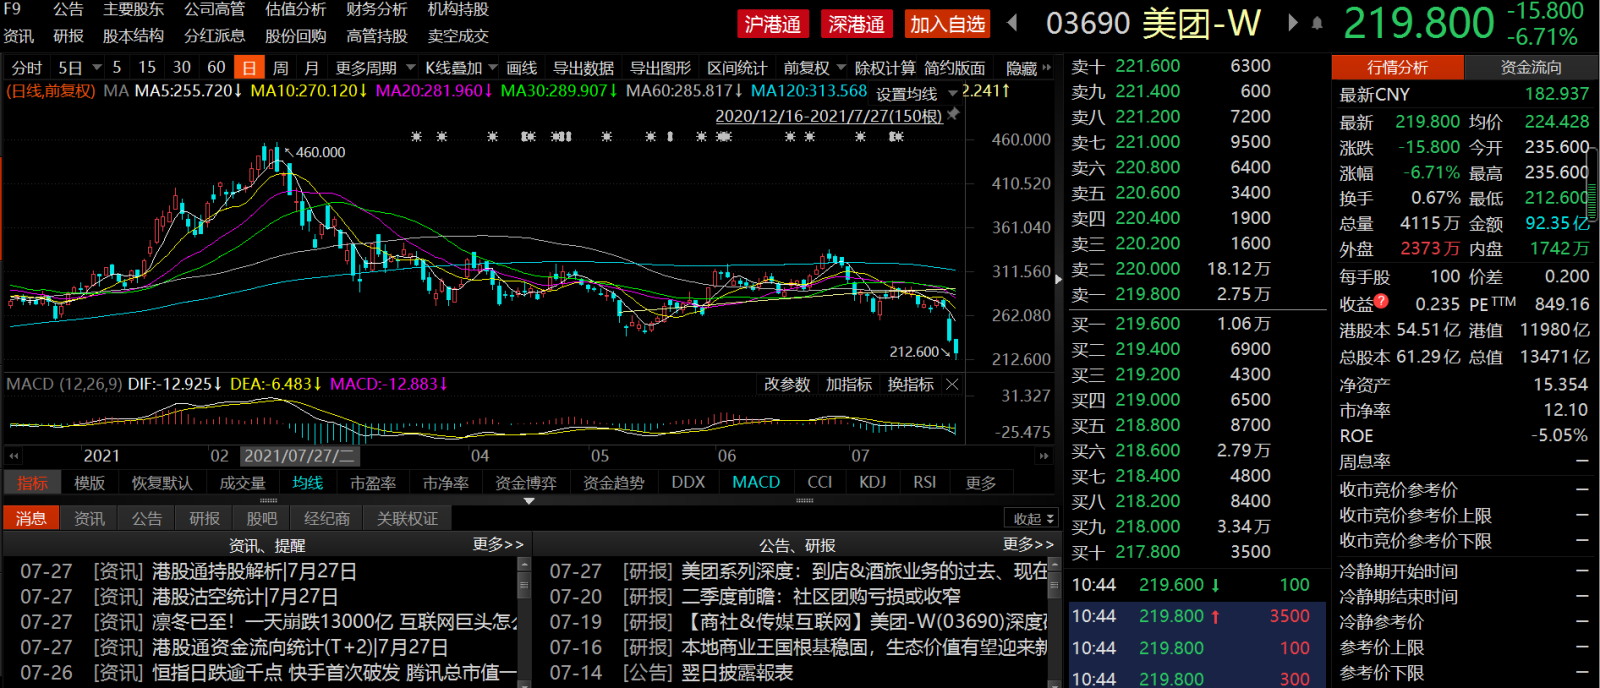1600x688 pixels.
Task: Show the KDJ indicator
Action: (873, 482)
